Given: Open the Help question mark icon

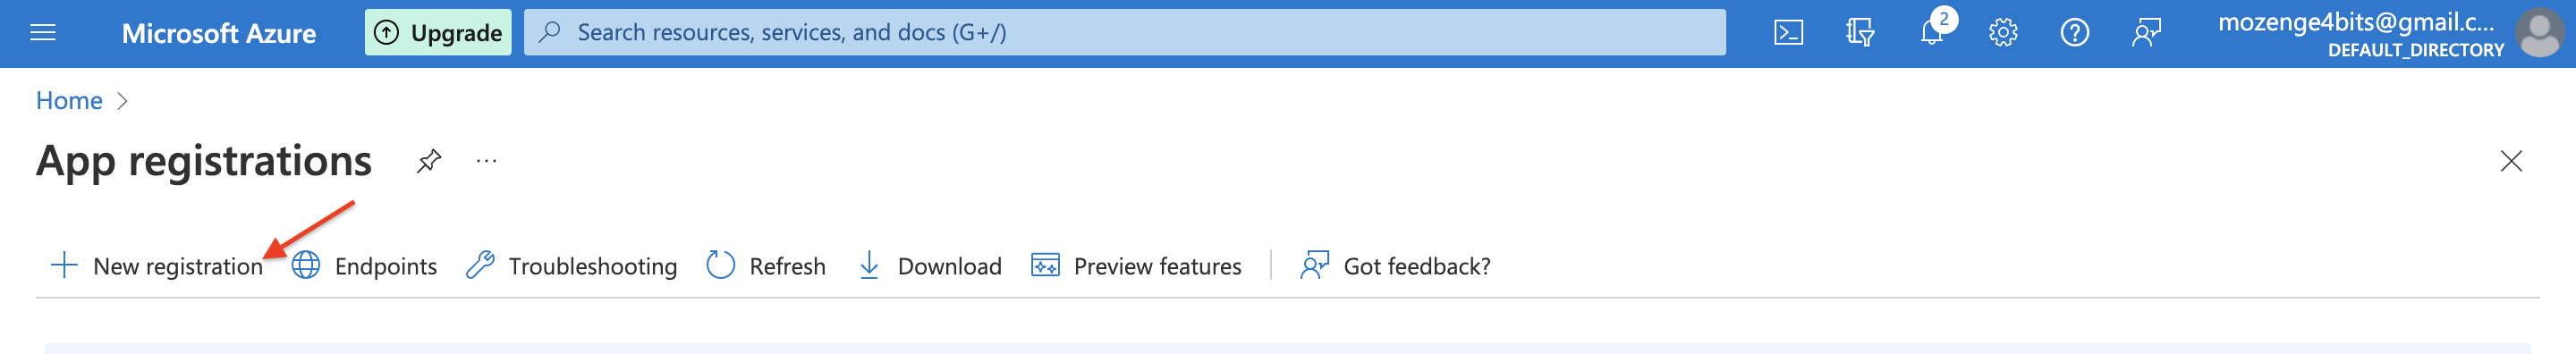Looking at the screenshot, I should coord(2075,33).
